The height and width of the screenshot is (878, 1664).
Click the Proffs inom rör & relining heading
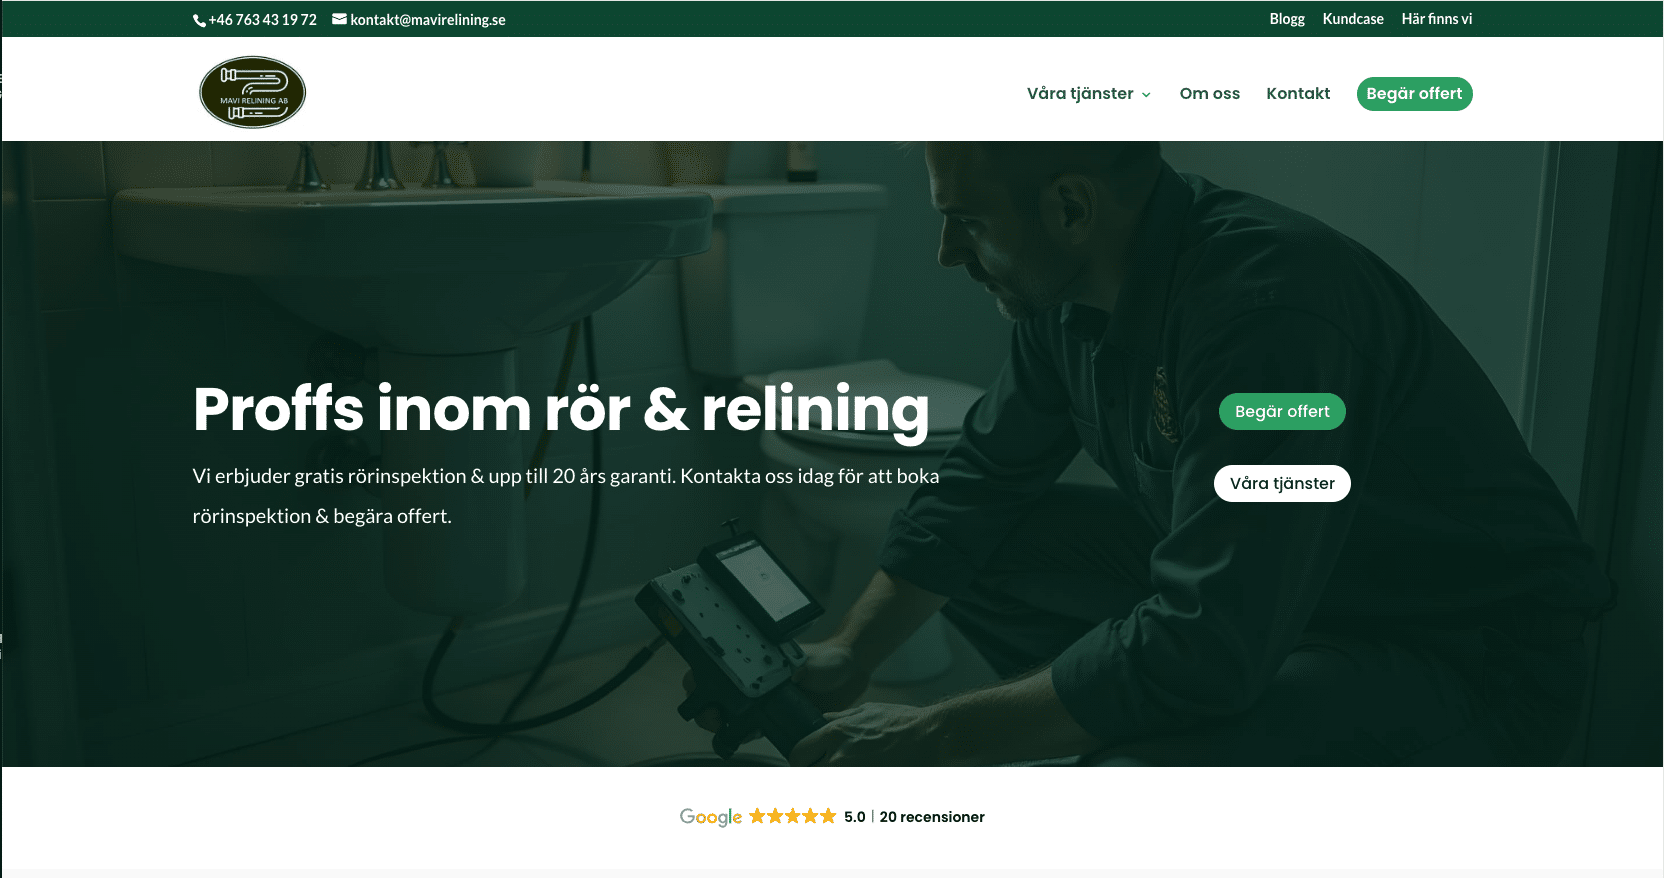pyautogui.click(x=561, y=409)
